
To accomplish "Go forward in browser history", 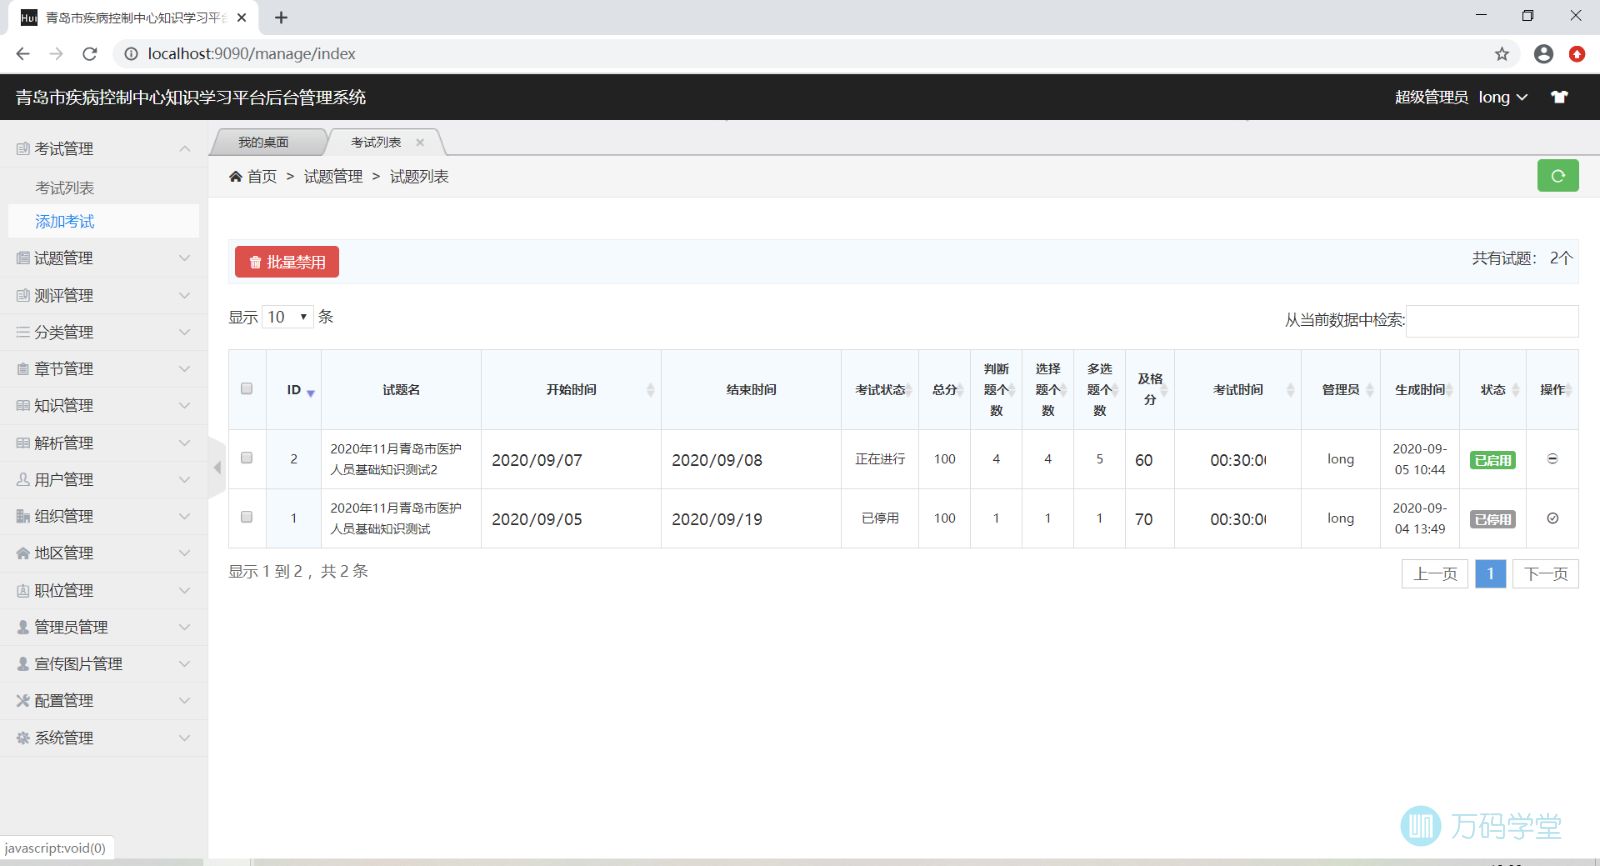I will coord(56,54).
